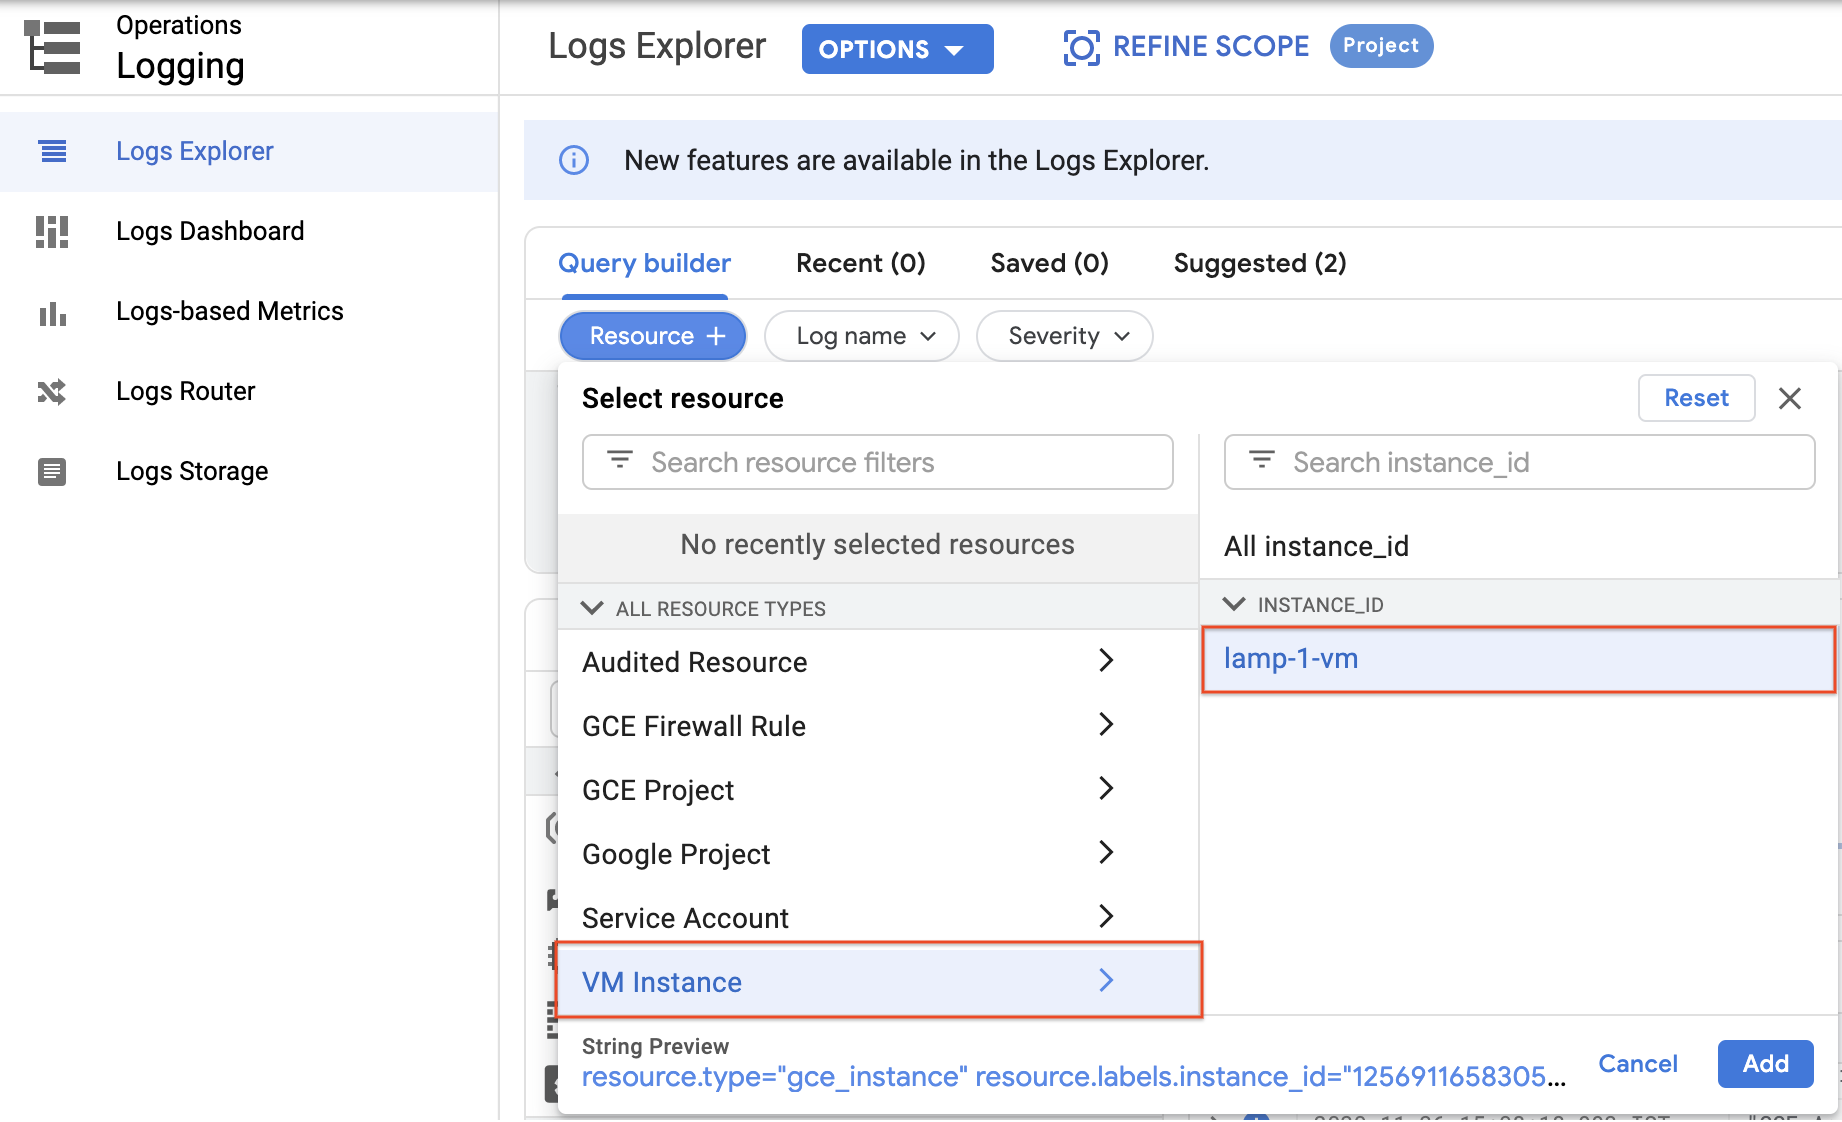Expand Audited Resource chevron

click(x=1106, y=660)
